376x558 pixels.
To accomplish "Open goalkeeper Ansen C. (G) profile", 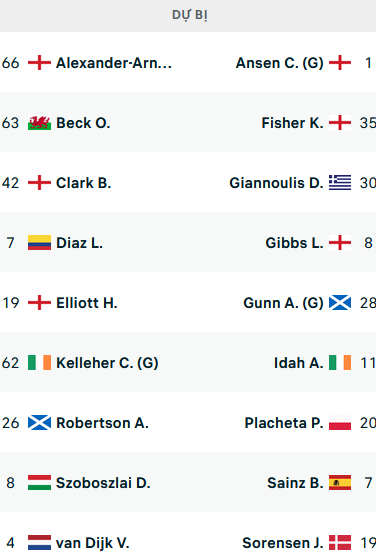I will (280, 63).
